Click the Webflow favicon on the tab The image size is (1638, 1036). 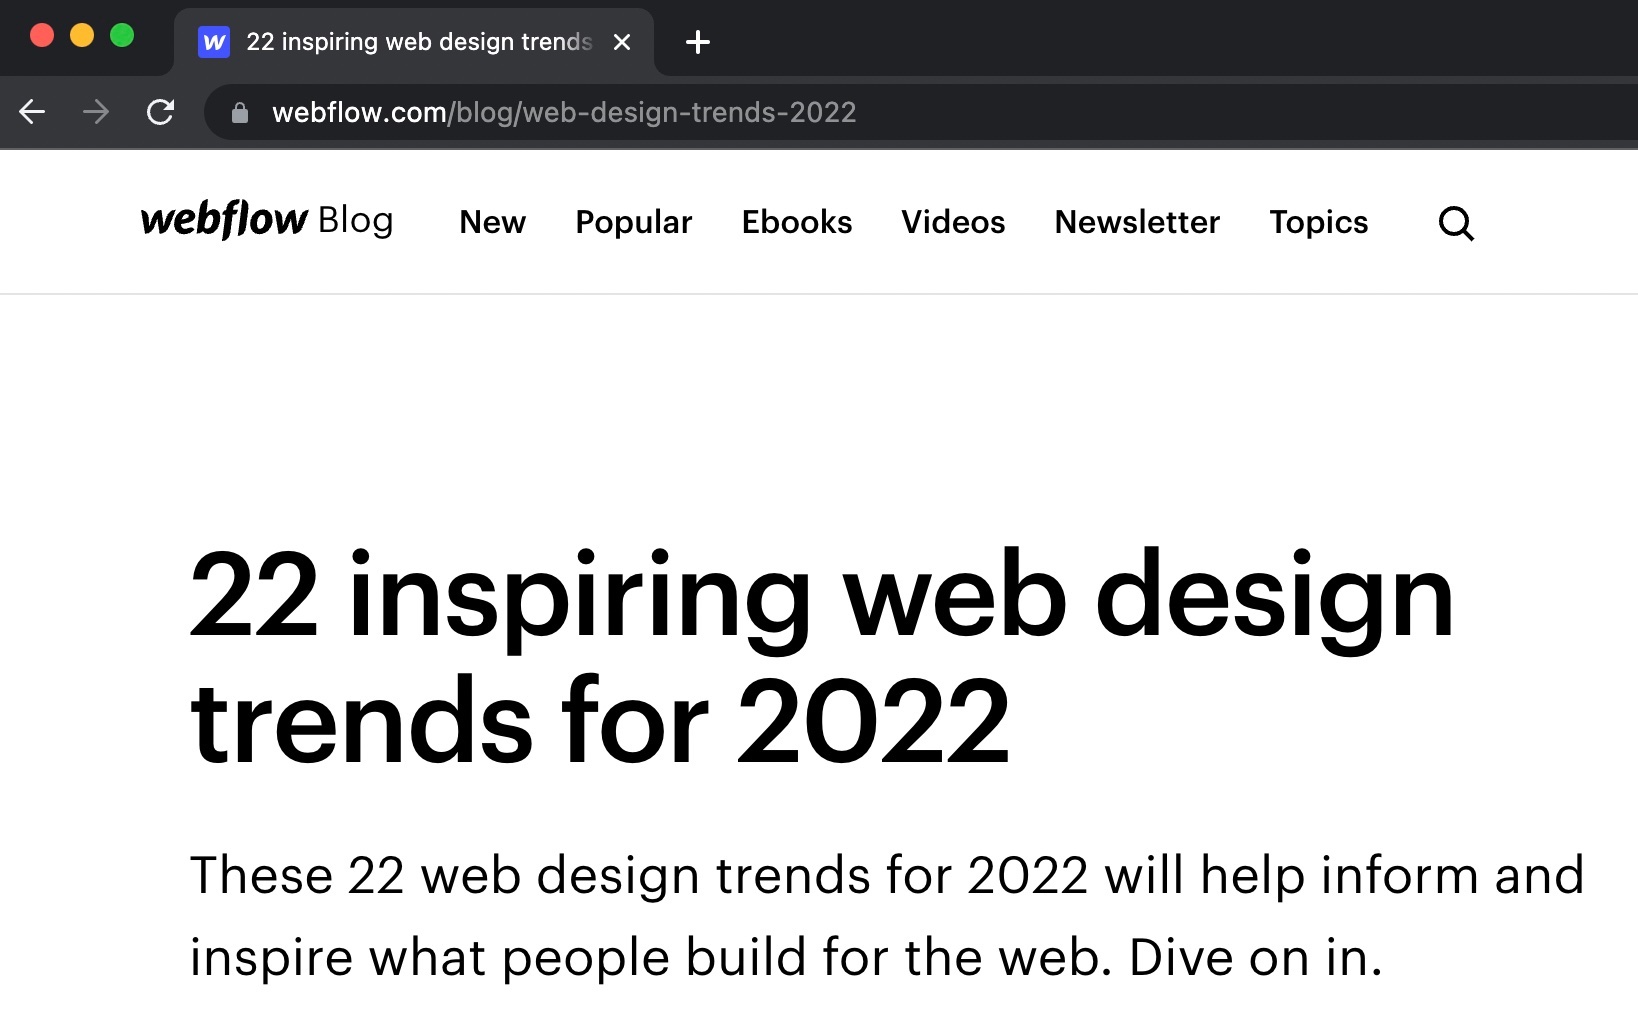coord(214,42)
